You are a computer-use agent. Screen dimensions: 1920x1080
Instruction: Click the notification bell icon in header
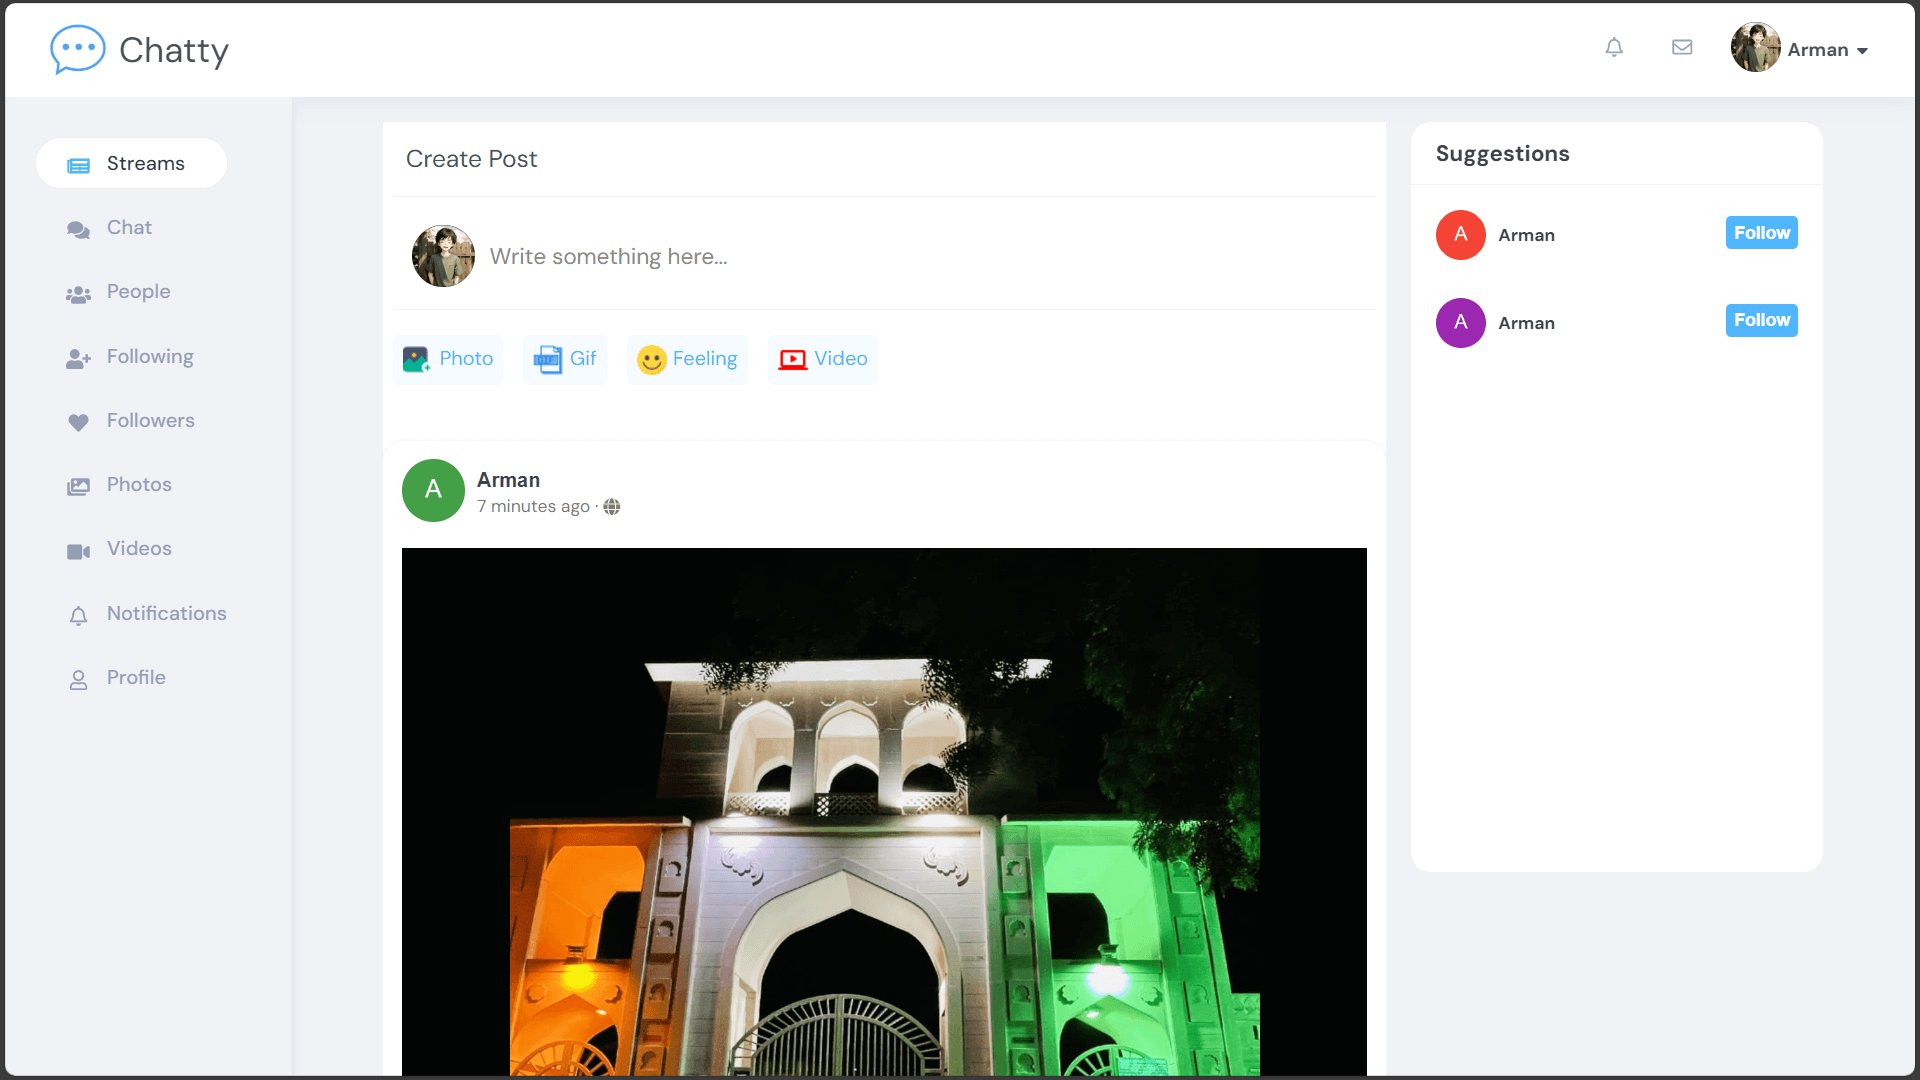coord(1614,47)
